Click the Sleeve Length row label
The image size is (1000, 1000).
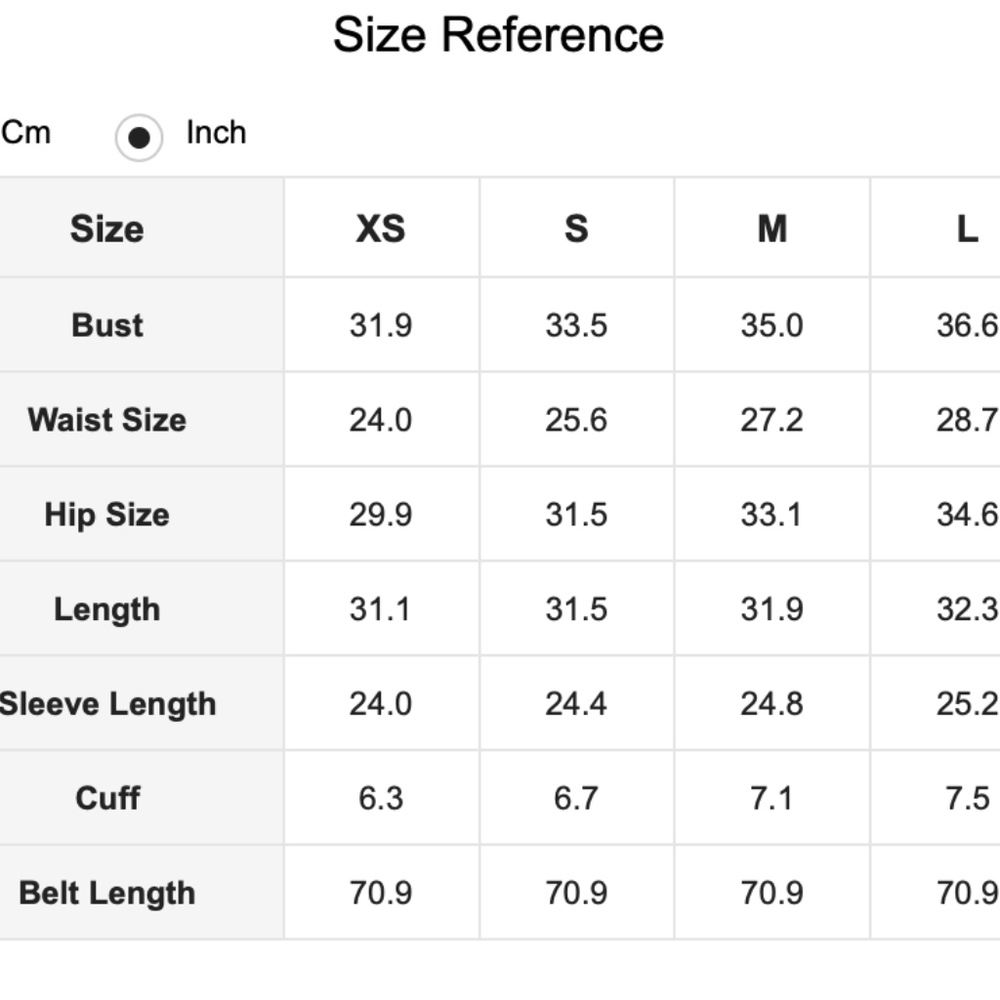[x=107, y=704]
